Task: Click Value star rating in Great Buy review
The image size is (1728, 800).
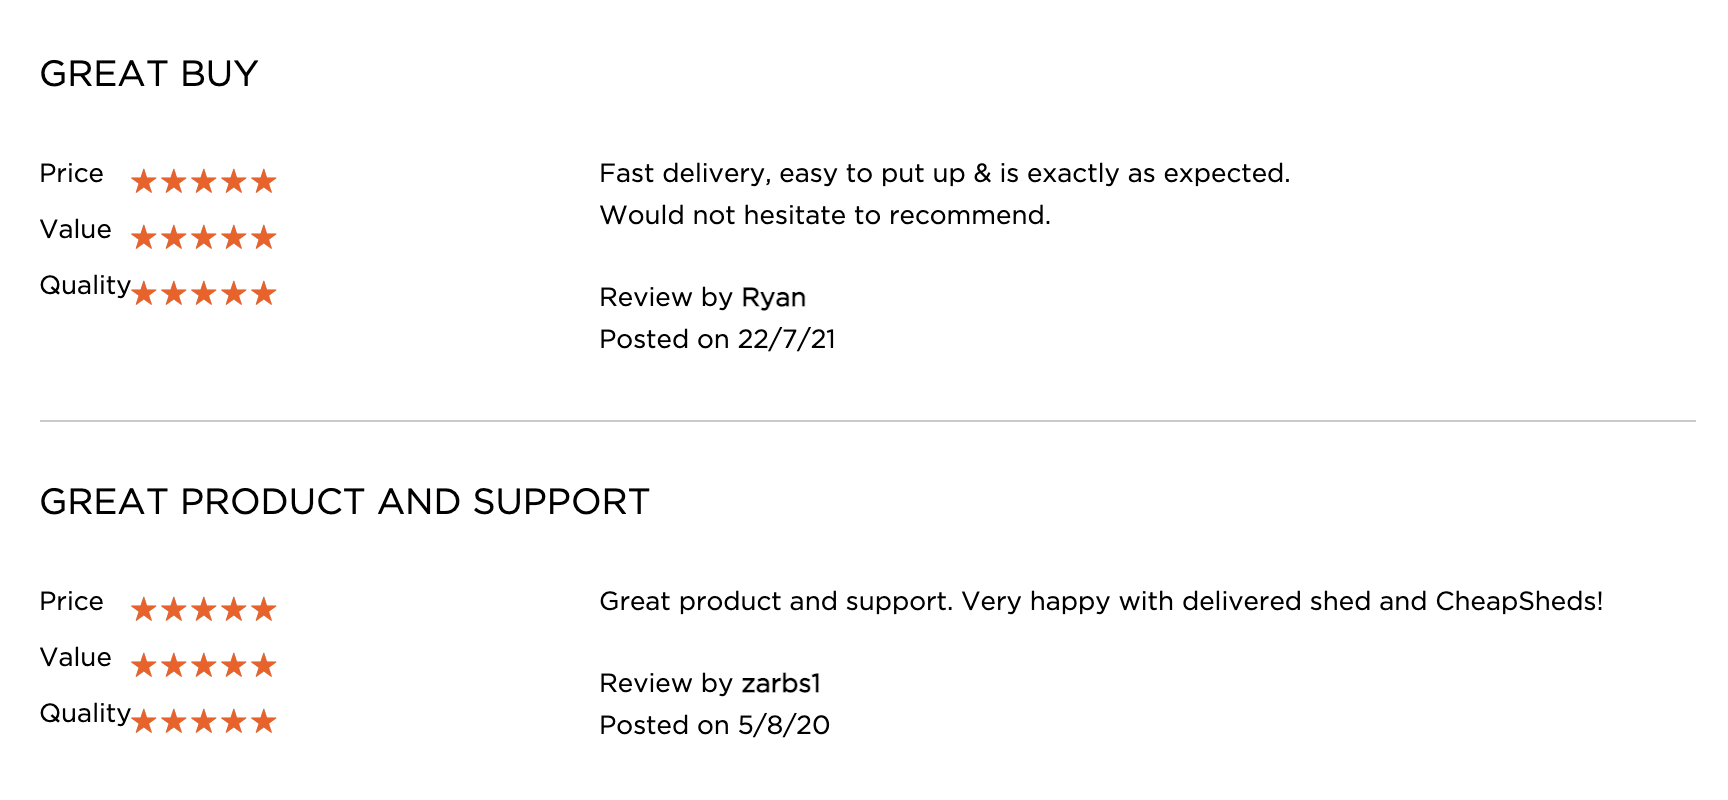Action: point(203,237)
